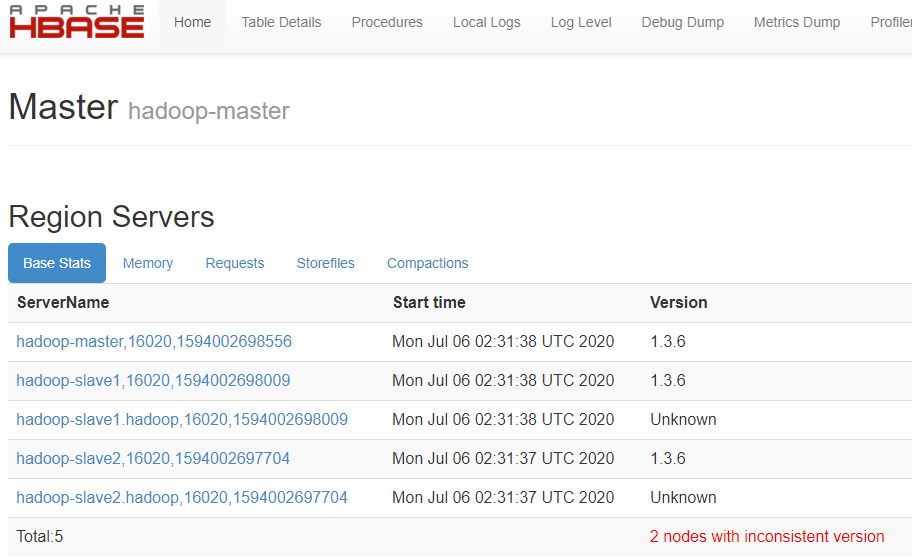912x557 pixels.
Task: Click the Start time column header
Action: click(429, 302)
